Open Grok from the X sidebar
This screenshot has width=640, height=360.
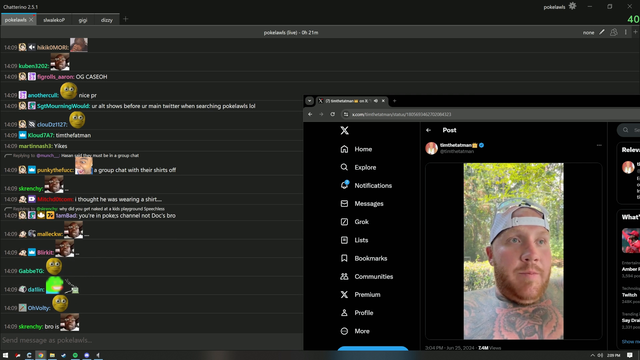(x=354, y=222)
